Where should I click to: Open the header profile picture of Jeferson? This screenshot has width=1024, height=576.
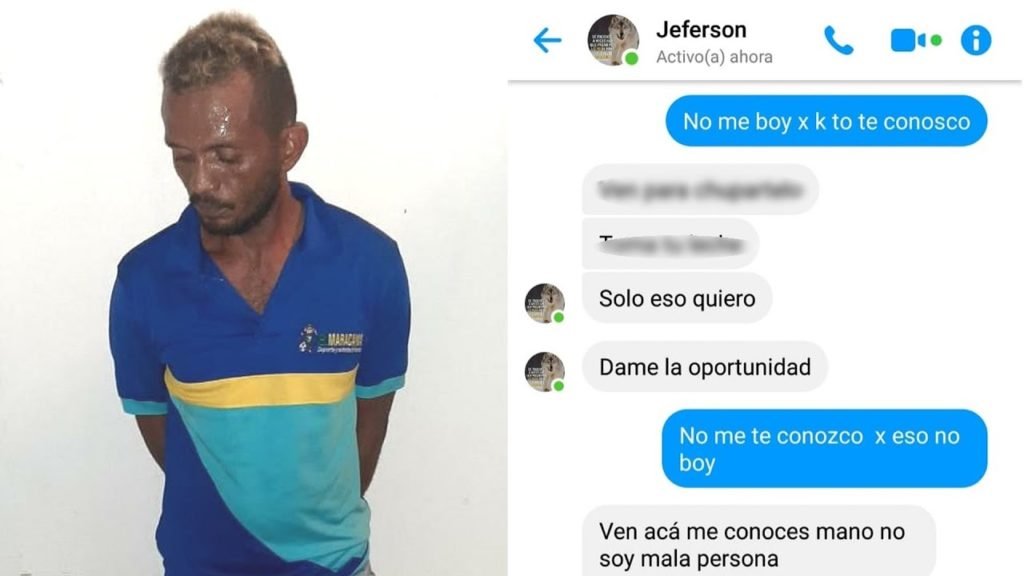click(x=613, y=40)
